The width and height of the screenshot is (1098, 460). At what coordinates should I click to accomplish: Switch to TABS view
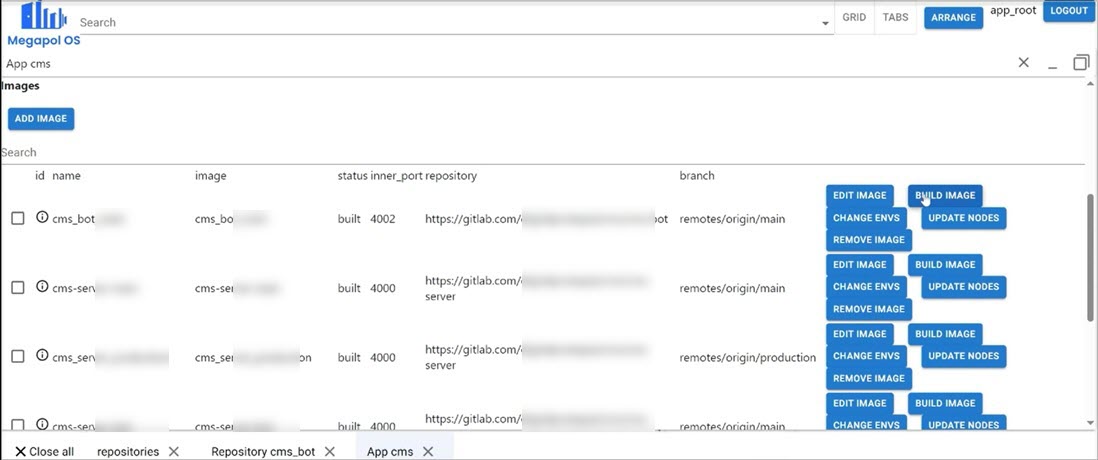(896, 18)
